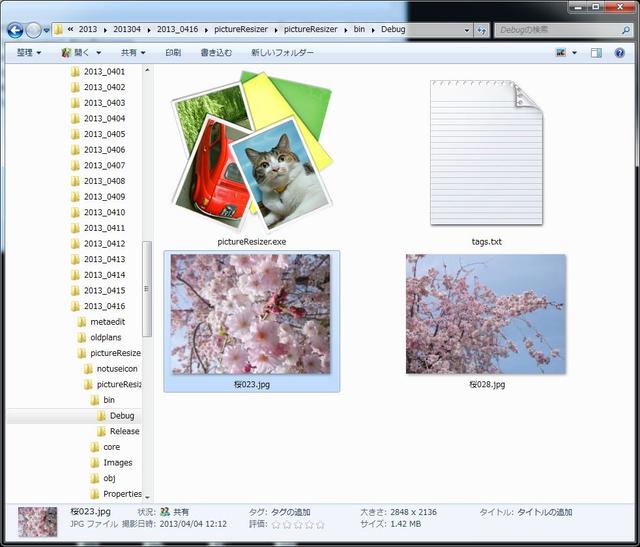Viewport: 640px width, 547px height.
Task: Open the help question mark icon
Action: (x=620, y=52)
